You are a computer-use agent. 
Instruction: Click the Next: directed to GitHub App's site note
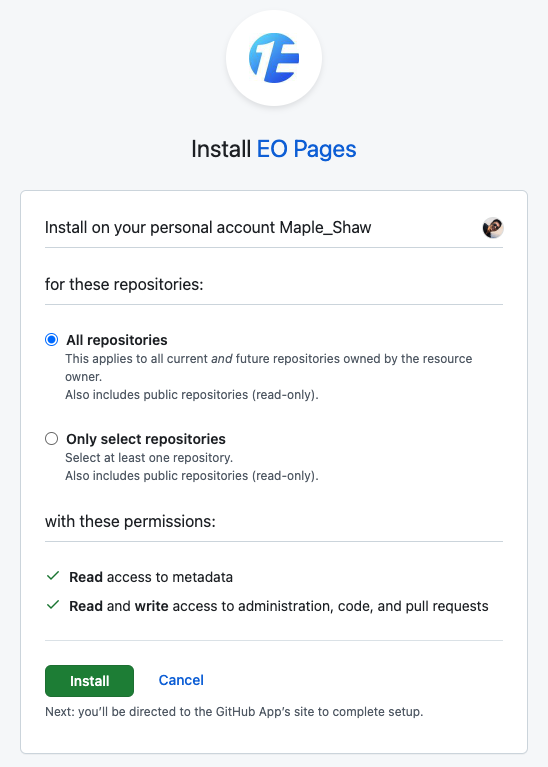(x=234, y=711)
